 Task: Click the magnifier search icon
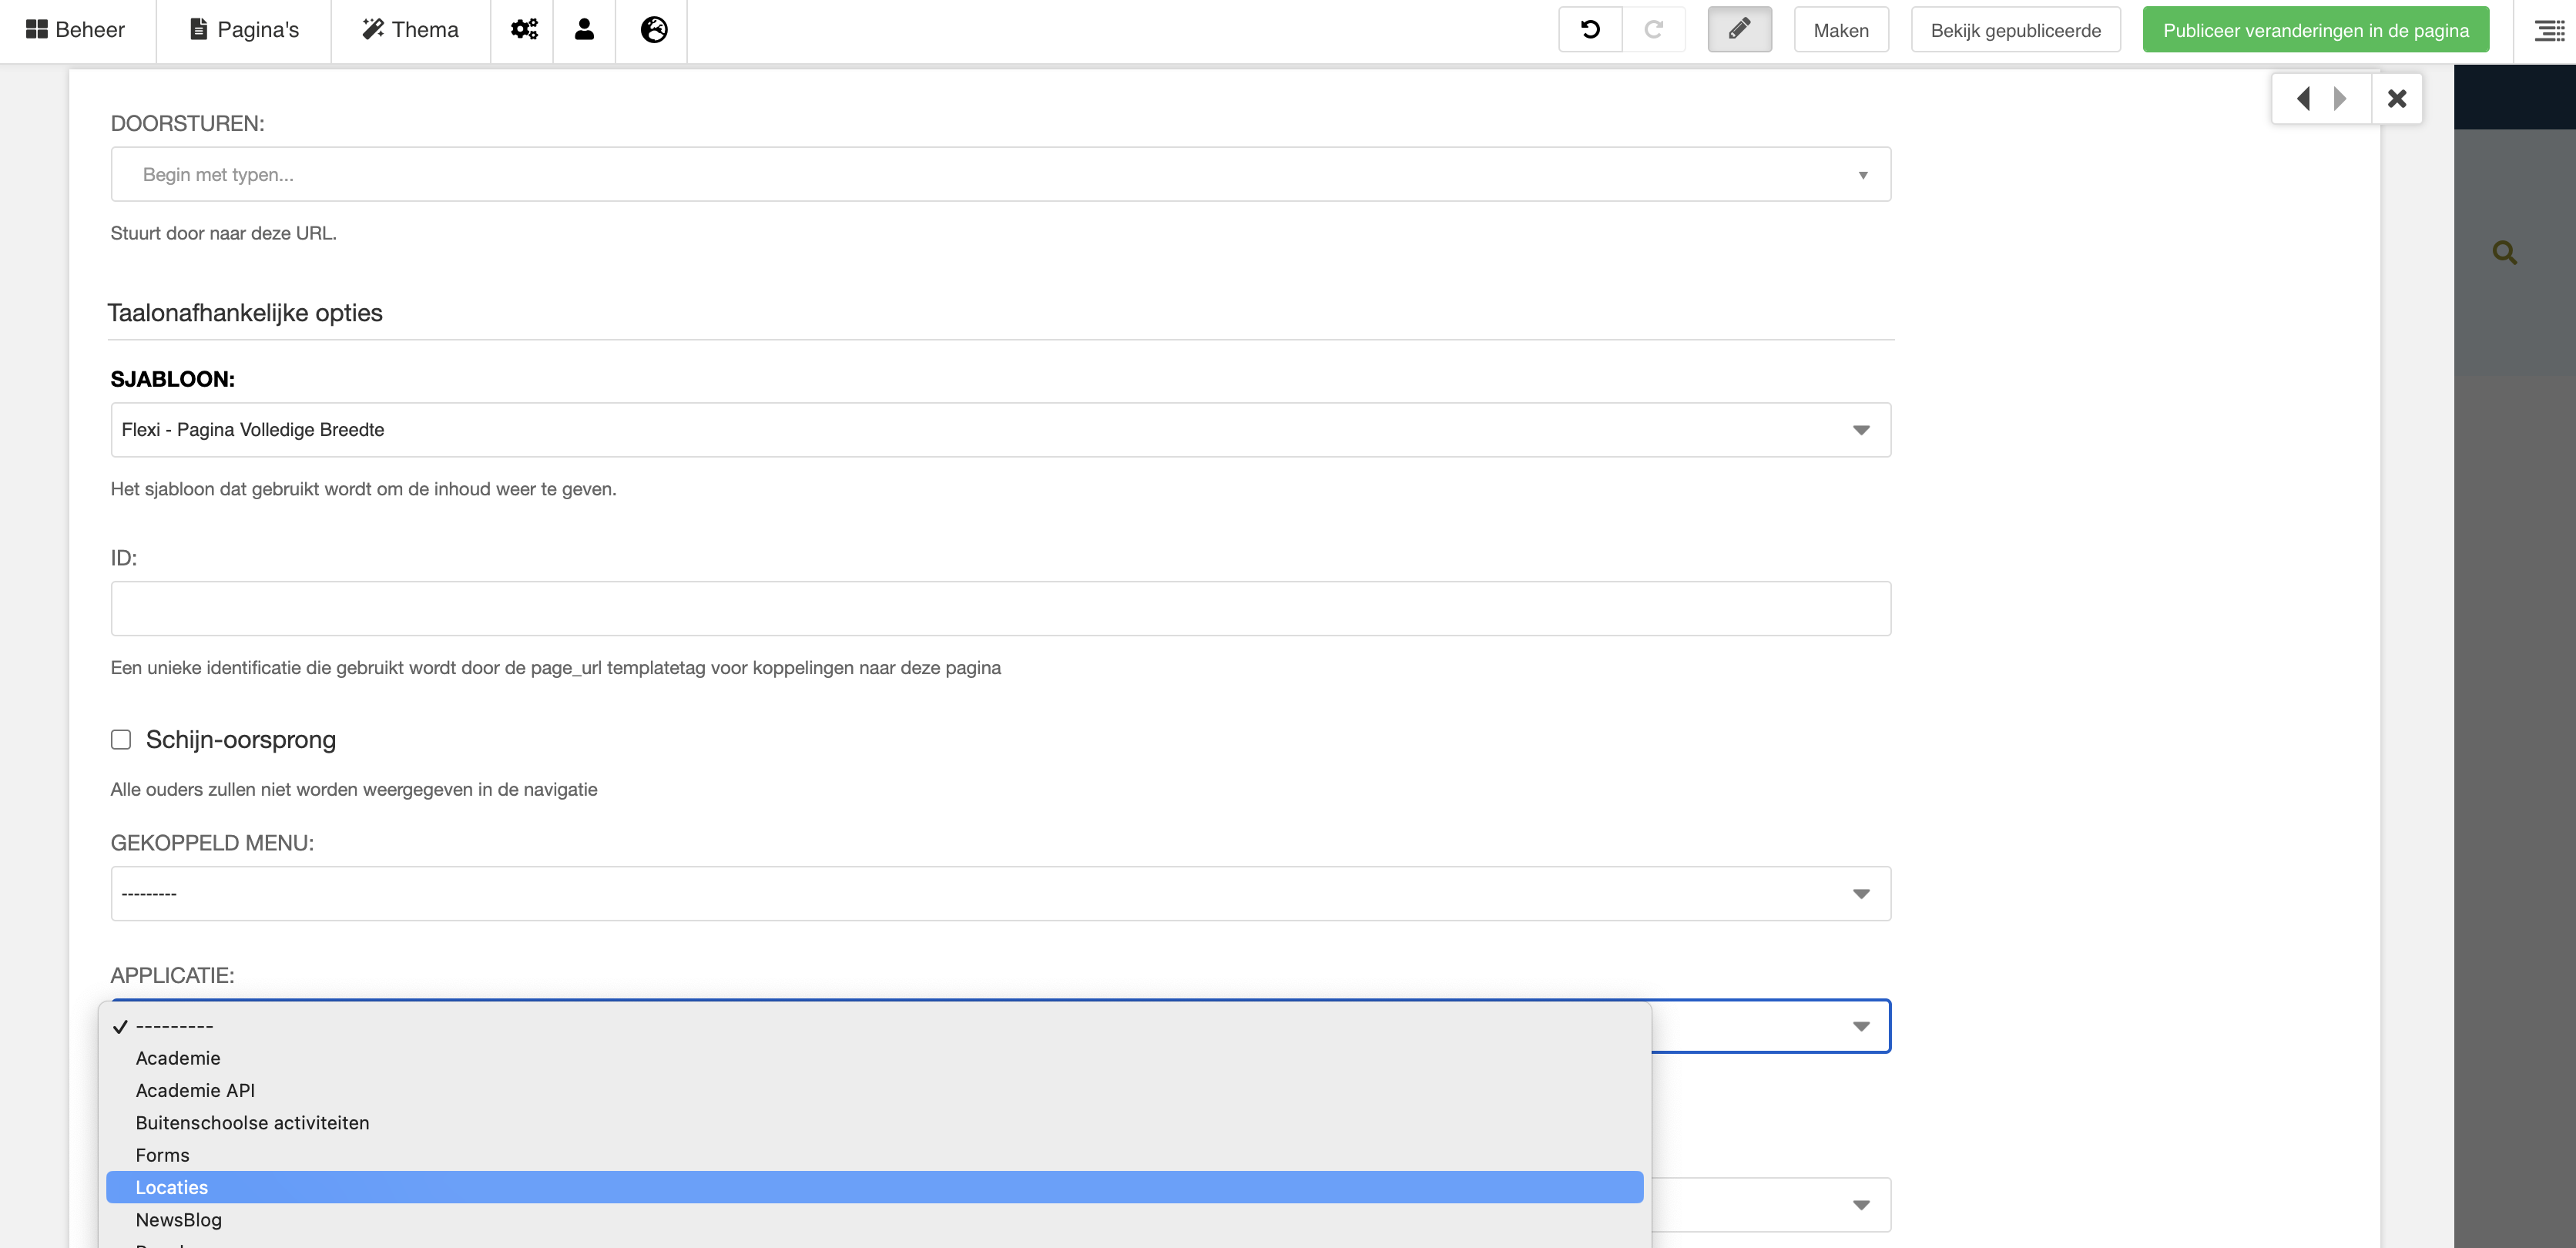coord(2504,253)
